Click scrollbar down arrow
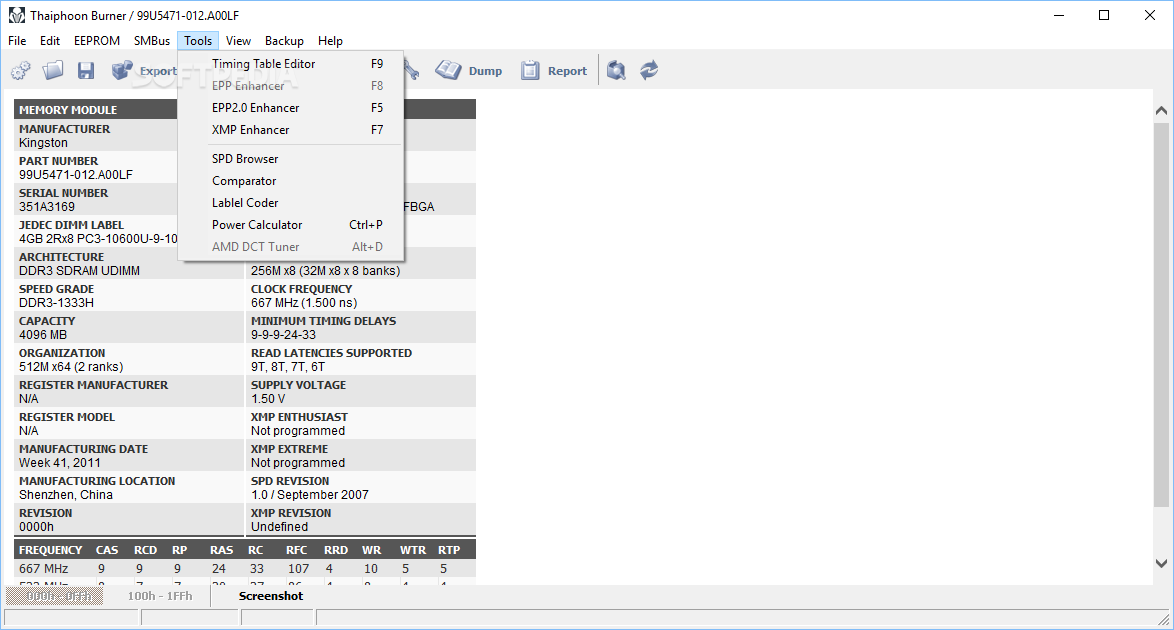Image resolution: width=1174 pixels, height=630 pixels. (1161, 563)
